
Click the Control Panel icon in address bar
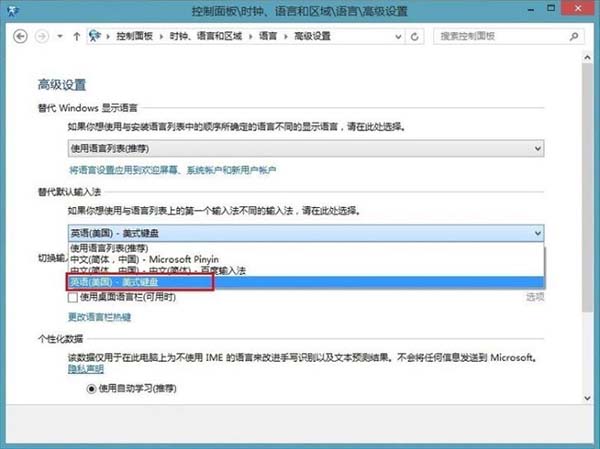click(95, 36)
